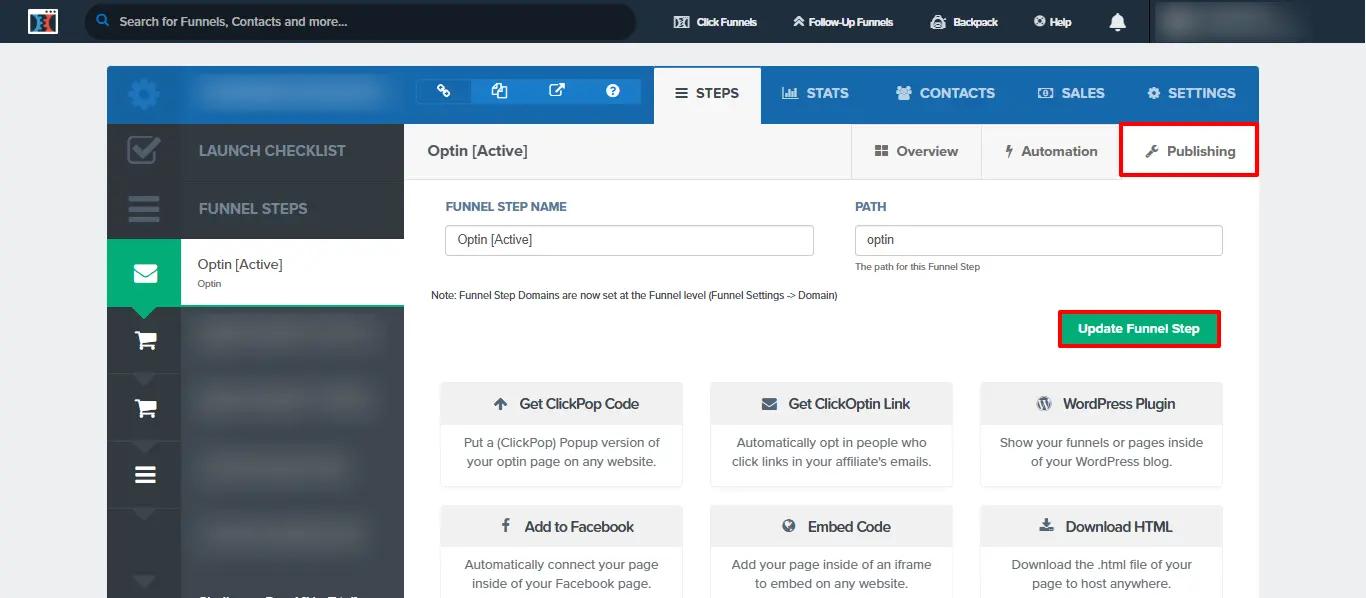The image size is (1366, 598).
Task: Click Add to Facebook button
Action: (x=561, y=527)
